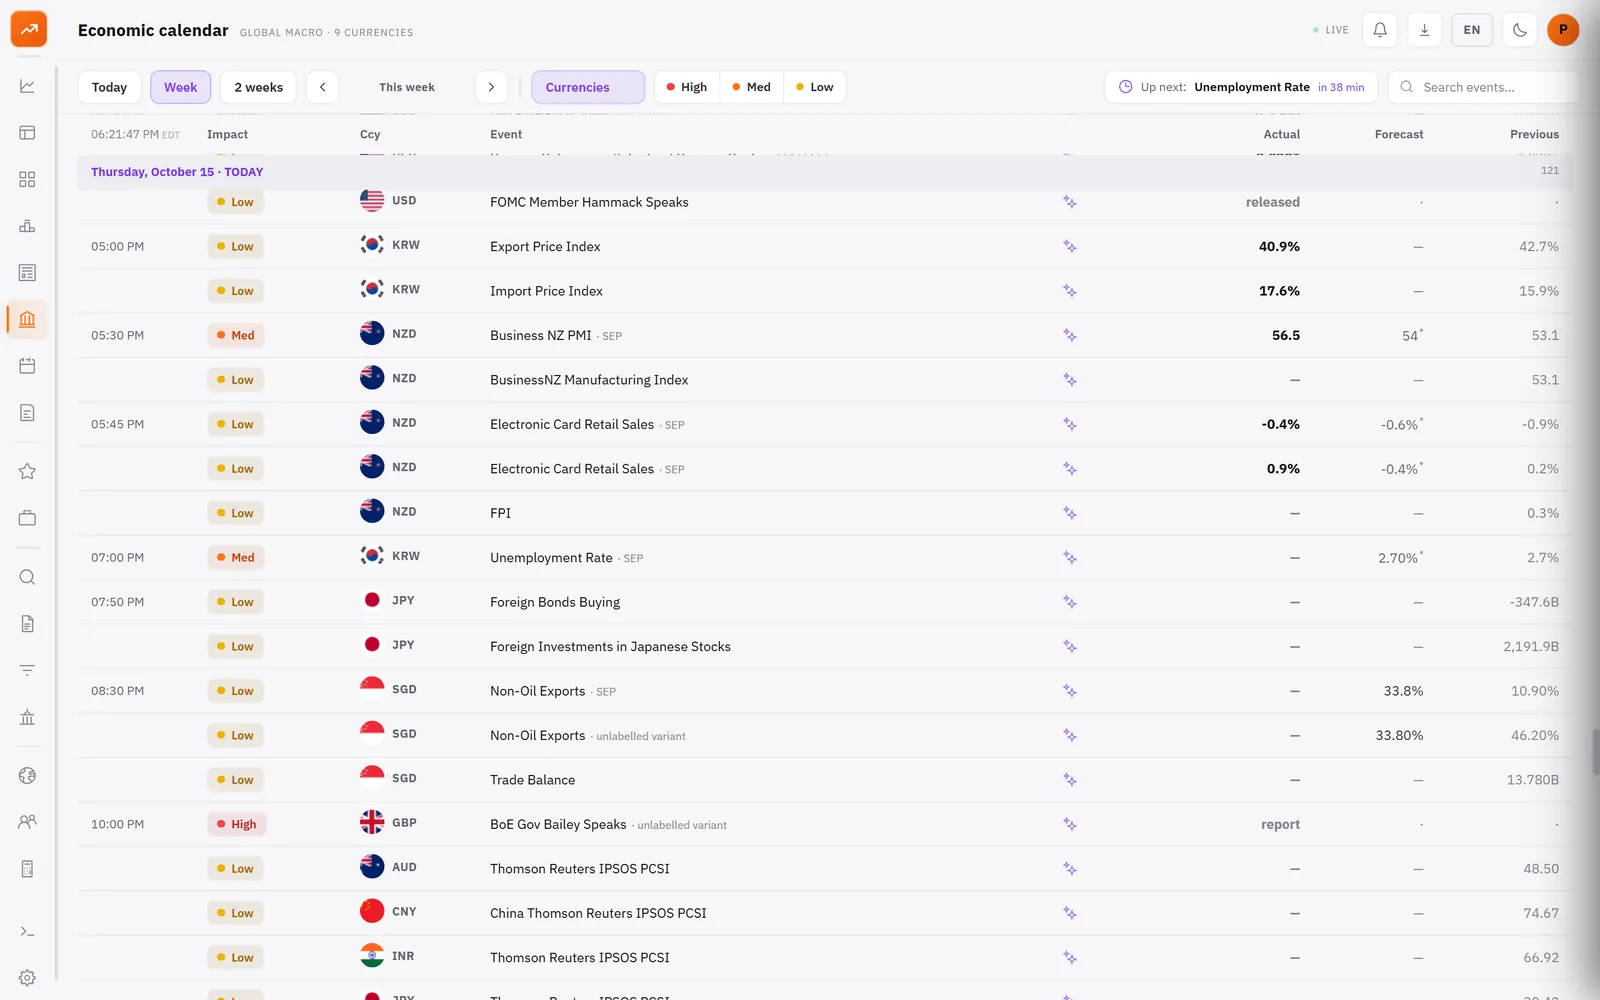1600x1000 pixels.
Task: Open the terminal prompt sidebar icon
Action: [27, 931]
